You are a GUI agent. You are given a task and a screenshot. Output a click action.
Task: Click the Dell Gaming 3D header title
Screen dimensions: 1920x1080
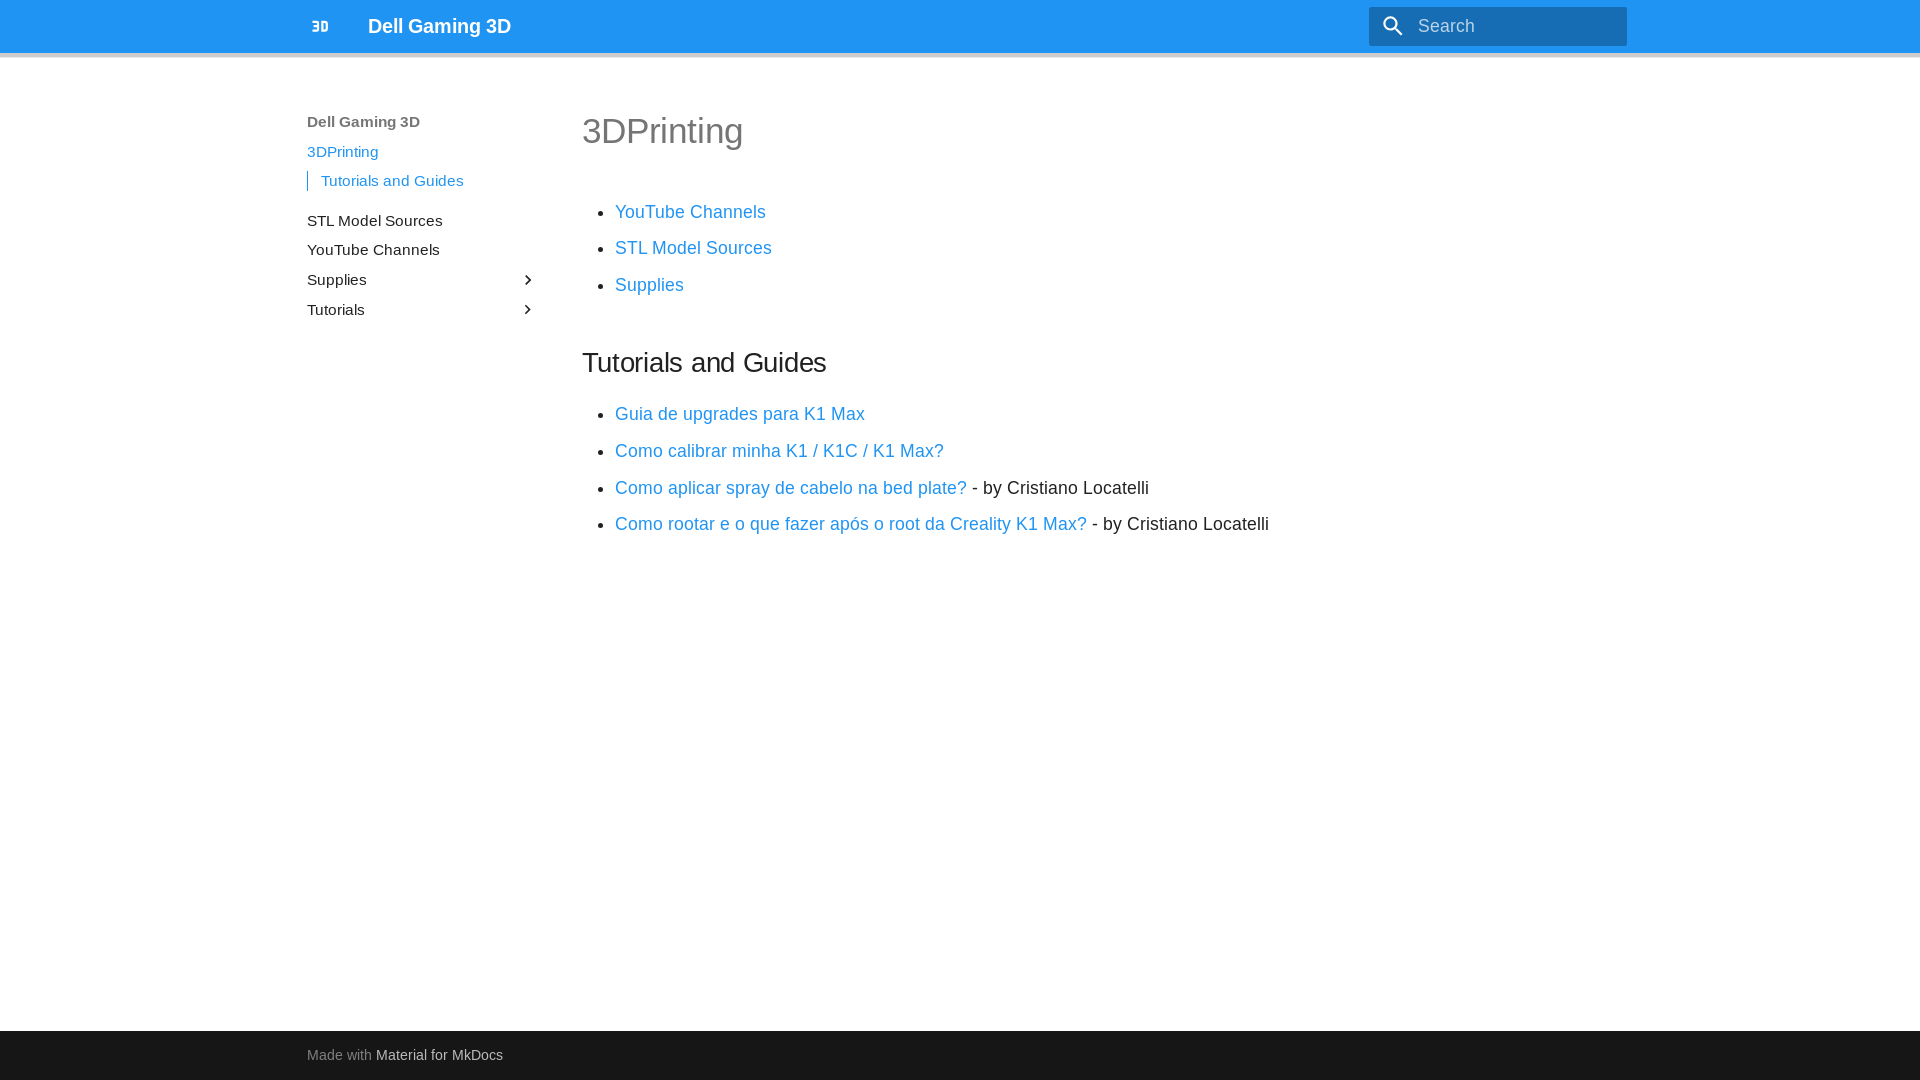pos(439,26)
